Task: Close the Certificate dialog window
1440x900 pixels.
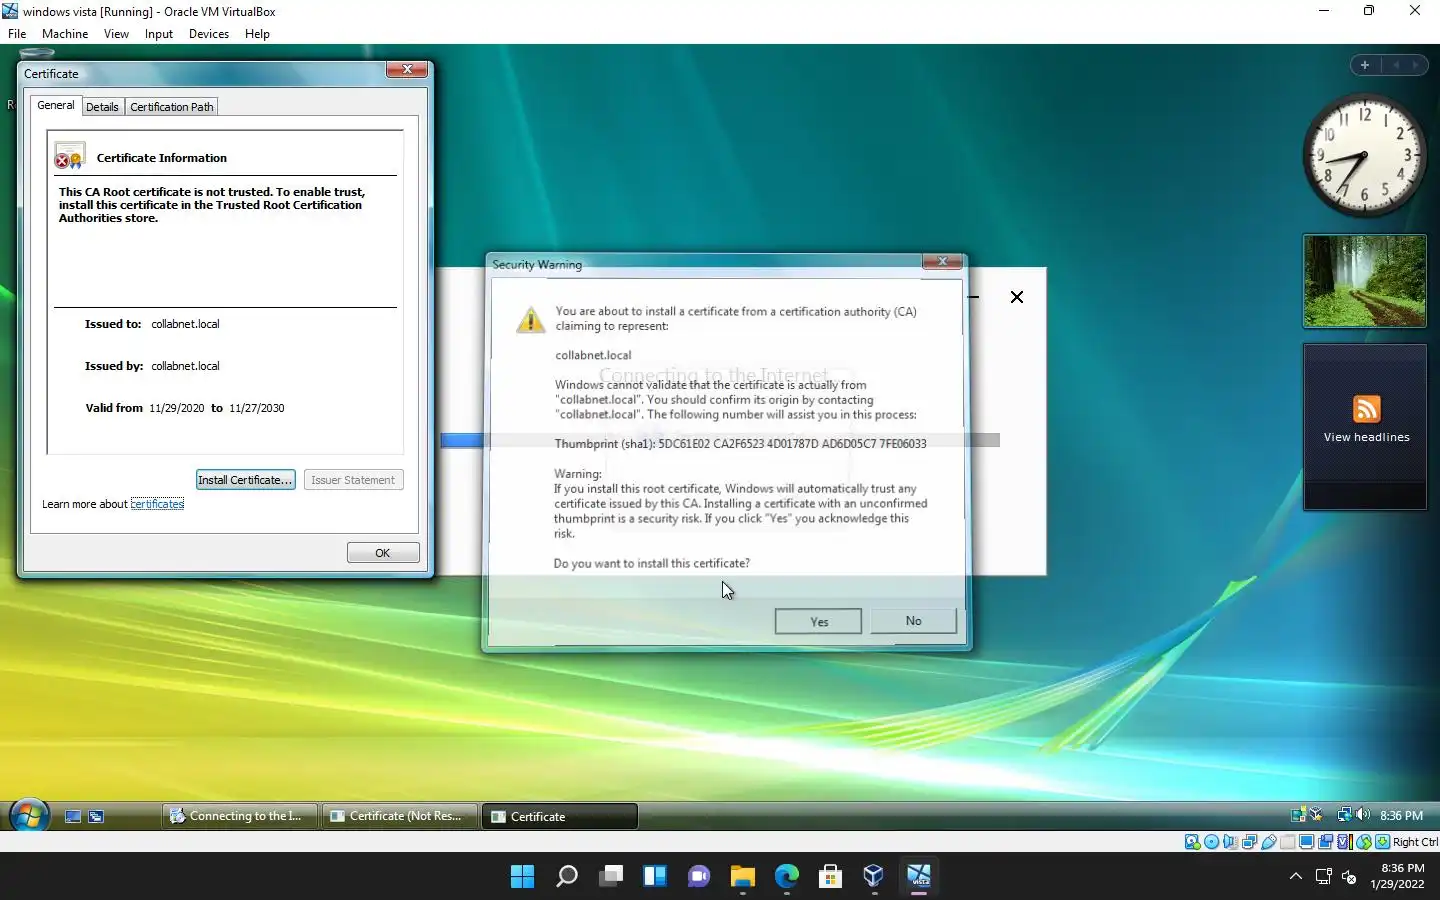Action: point(407,69)
